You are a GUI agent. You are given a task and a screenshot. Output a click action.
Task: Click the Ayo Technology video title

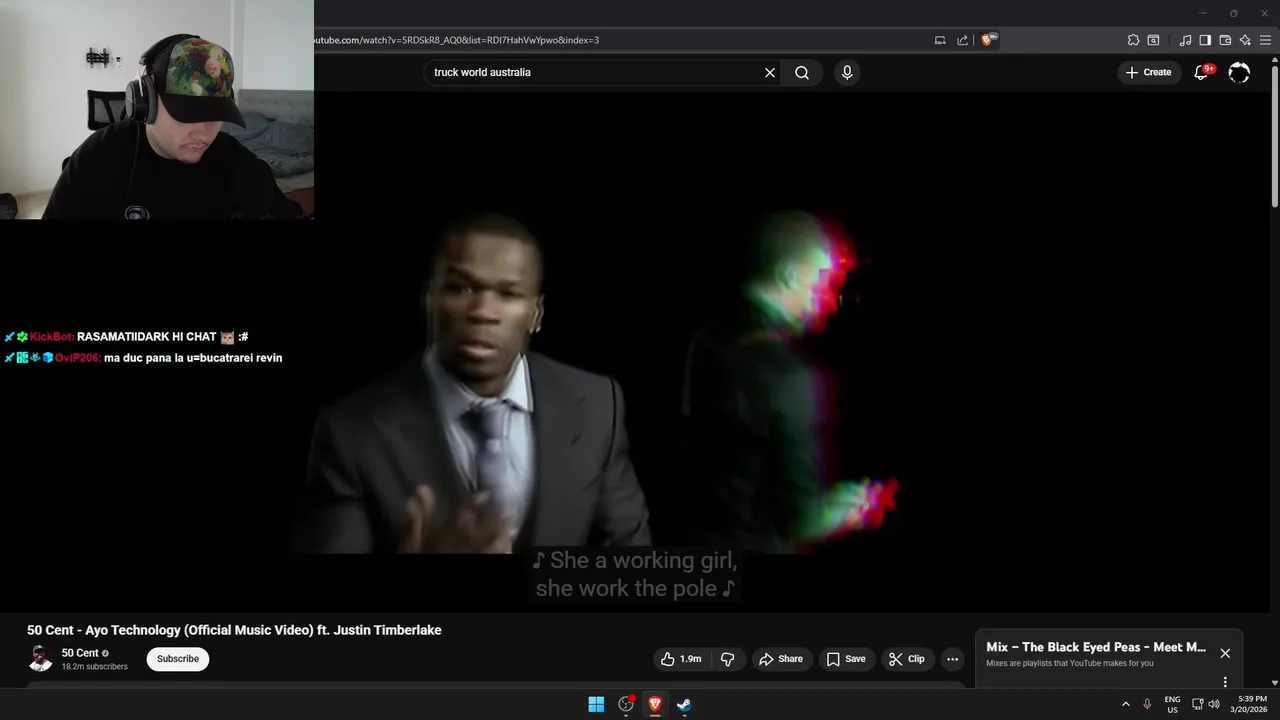coord(234,630)
